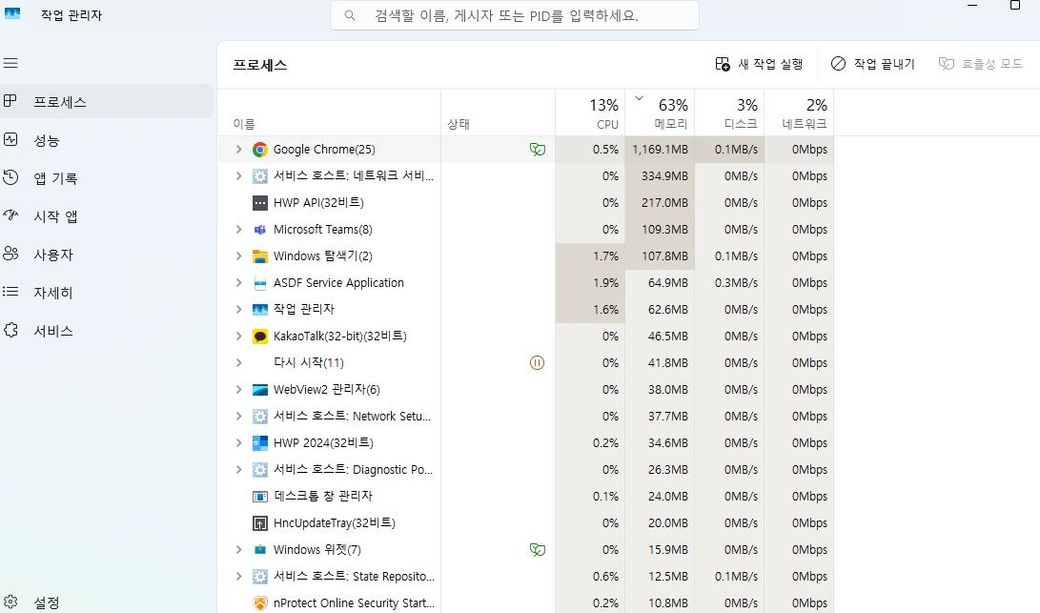Image resolution: width=1040 pixels, height=613 pixels.
Task: Switch to the 시작 앱 section
Action: (55, 216)
